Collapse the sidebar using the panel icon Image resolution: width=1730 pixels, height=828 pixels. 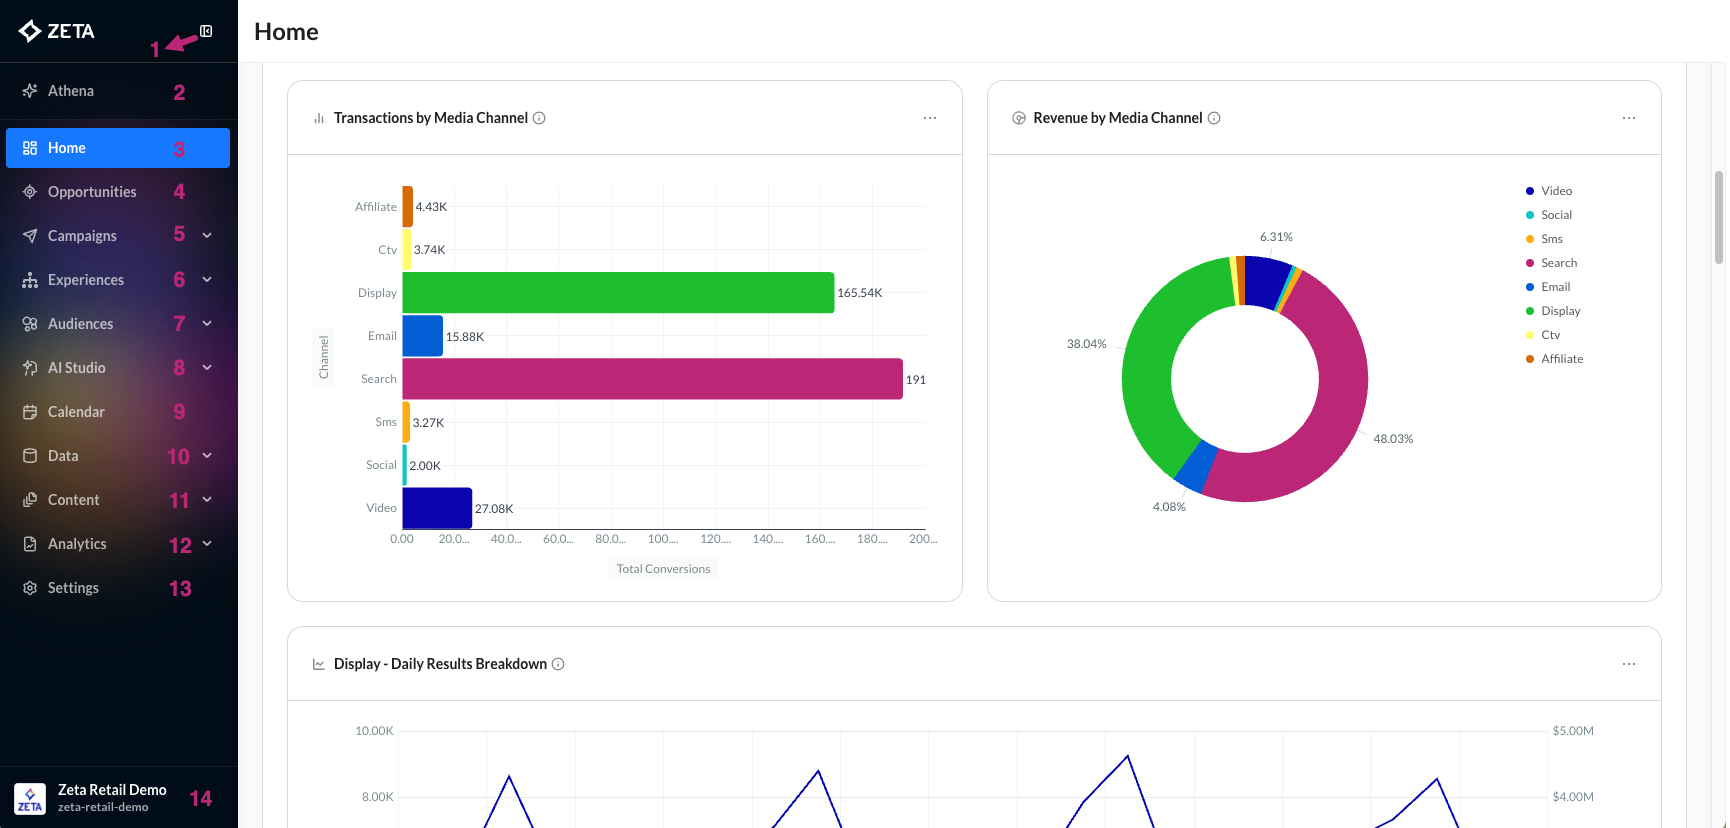(x=206, y=31)
